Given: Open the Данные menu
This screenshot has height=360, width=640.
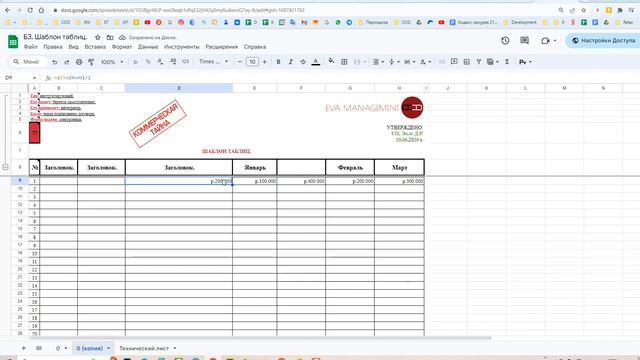Looking at the screenshot, I should coord(148,47).
